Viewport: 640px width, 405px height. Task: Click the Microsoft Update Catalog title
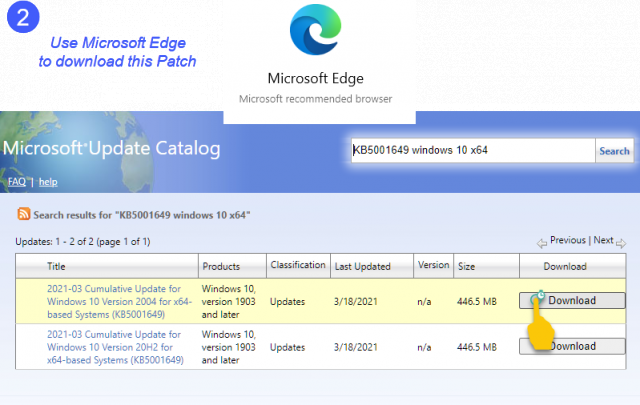pyautogui.click(x=112, y=150)
